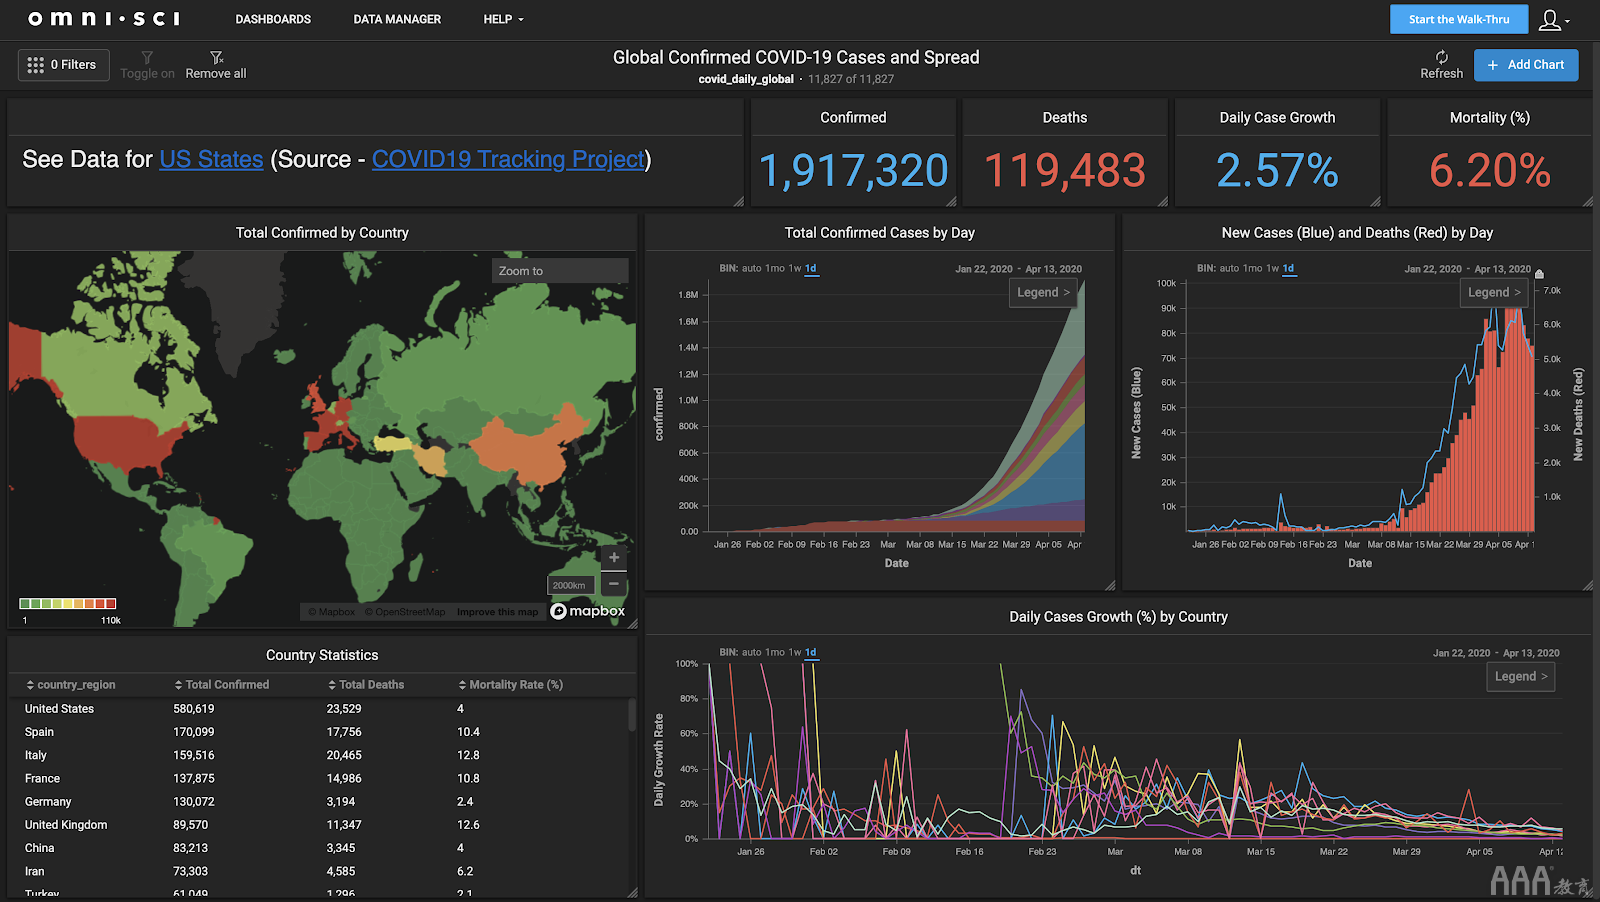Expand Legend on Total Confirmed Cases chart
The width and height of the screenshot is (1600, 902).
point(1043,293)
